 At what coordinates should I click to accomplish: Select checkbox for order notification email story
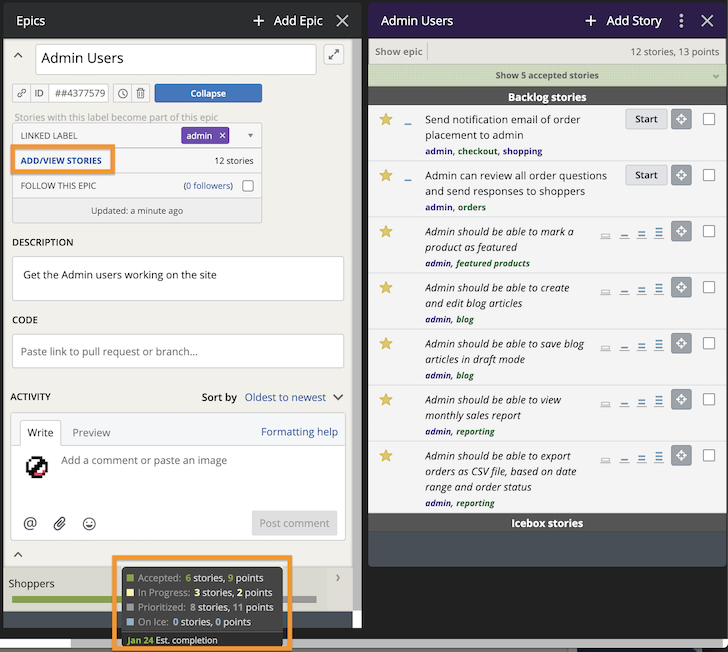tap(709, 119)
